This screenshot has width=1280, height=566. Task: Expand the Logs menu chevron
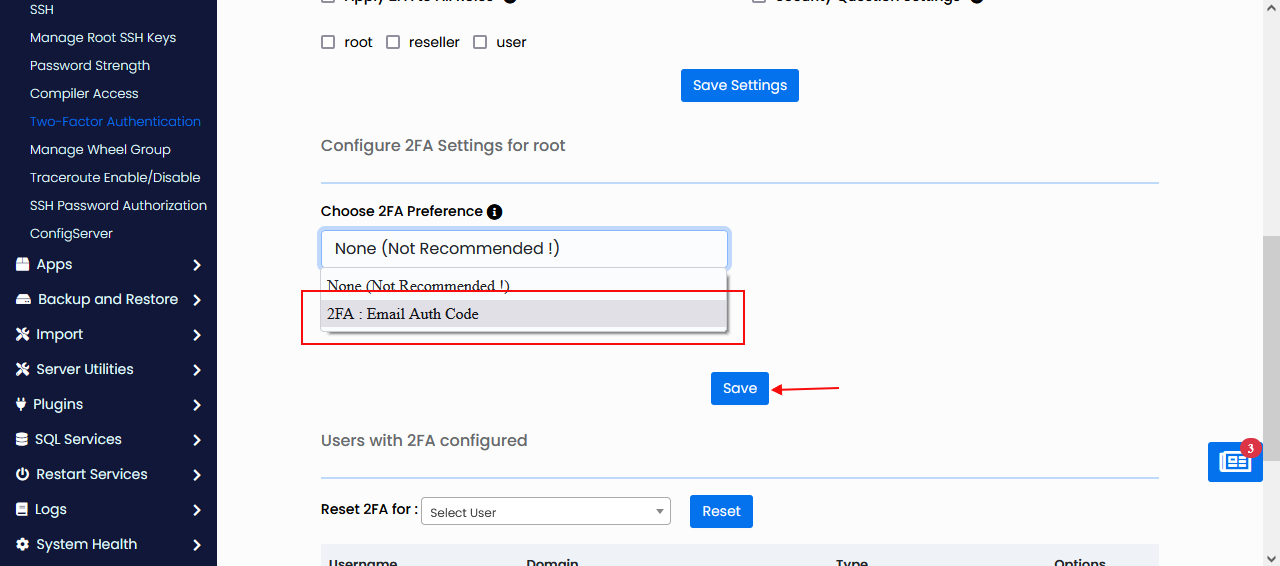197,510
